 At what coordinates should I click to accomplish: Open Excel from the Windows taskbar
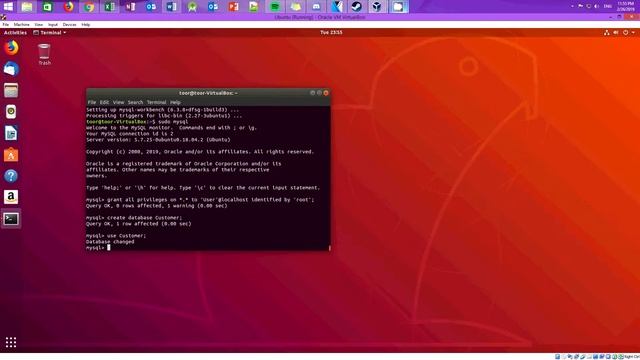tap(109, 7)
